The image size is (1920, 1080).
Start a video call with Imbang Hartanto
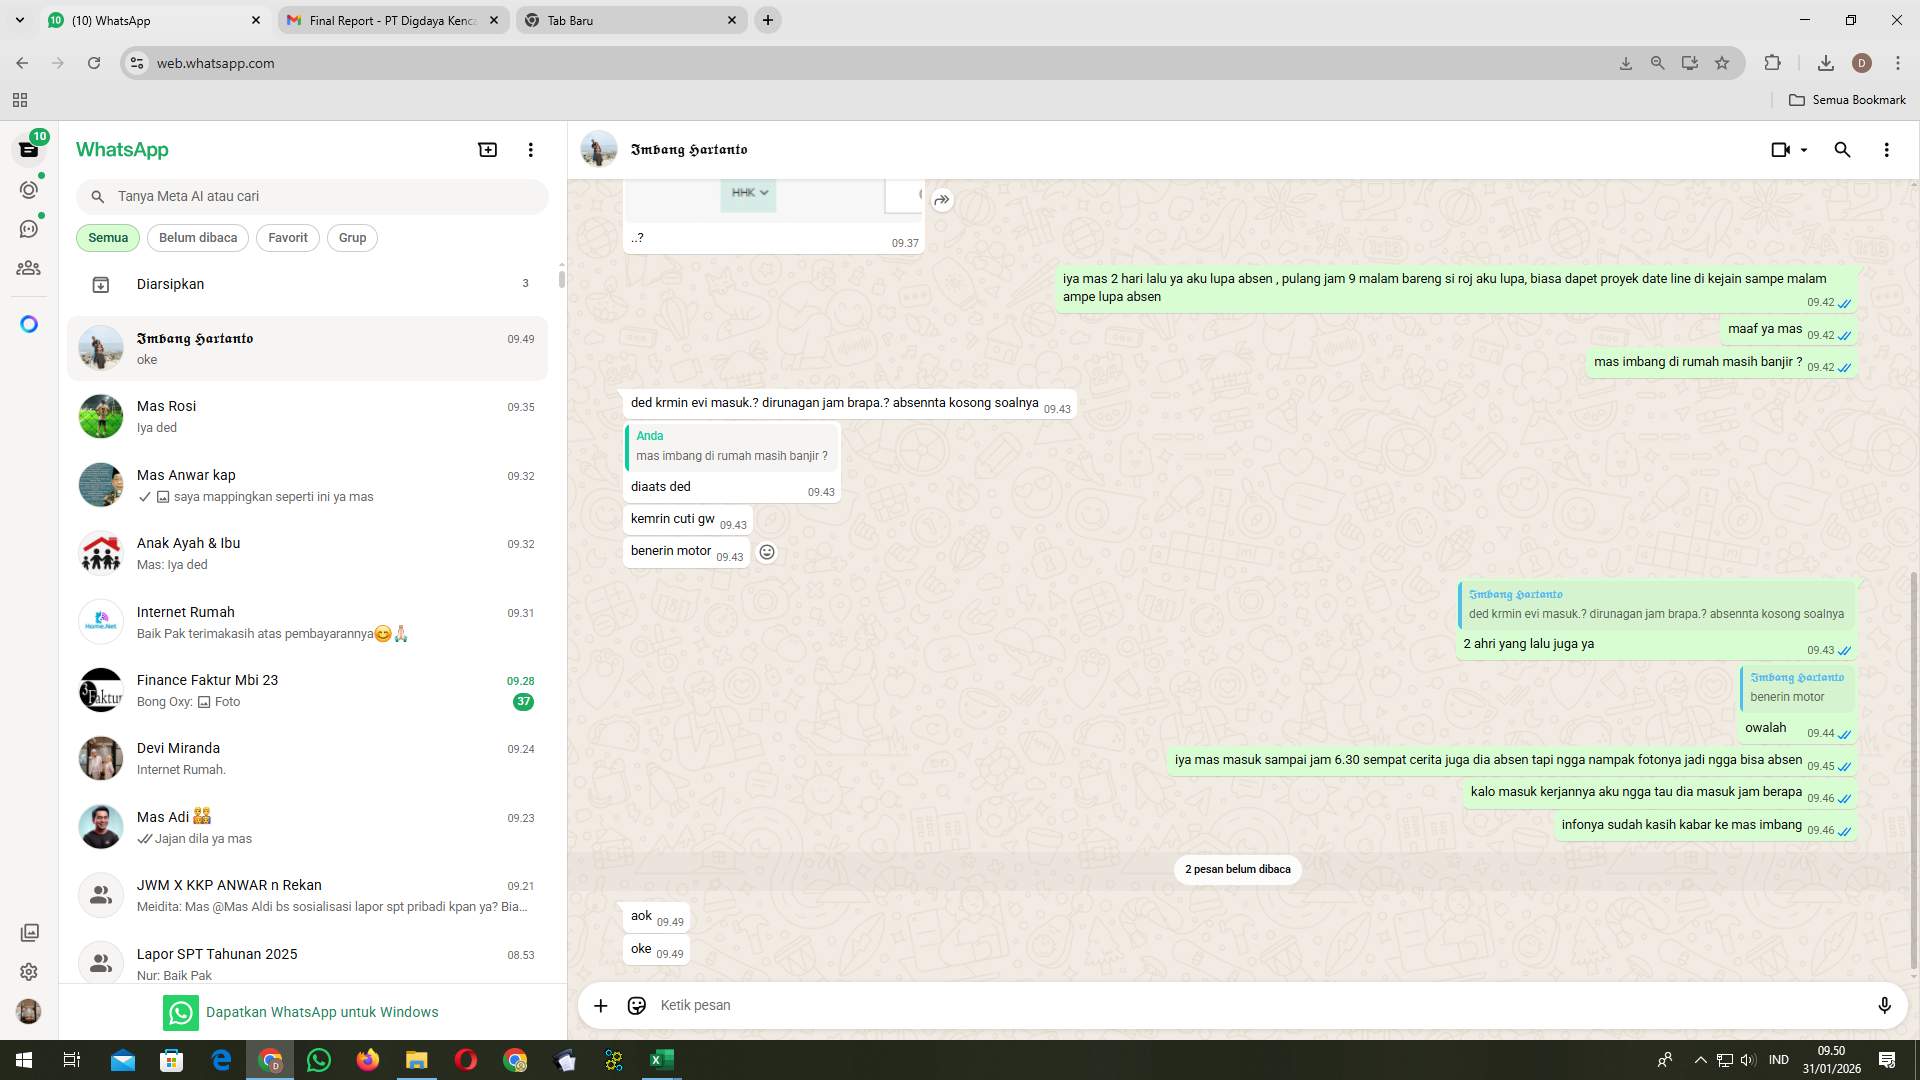tap(1780, 149)
